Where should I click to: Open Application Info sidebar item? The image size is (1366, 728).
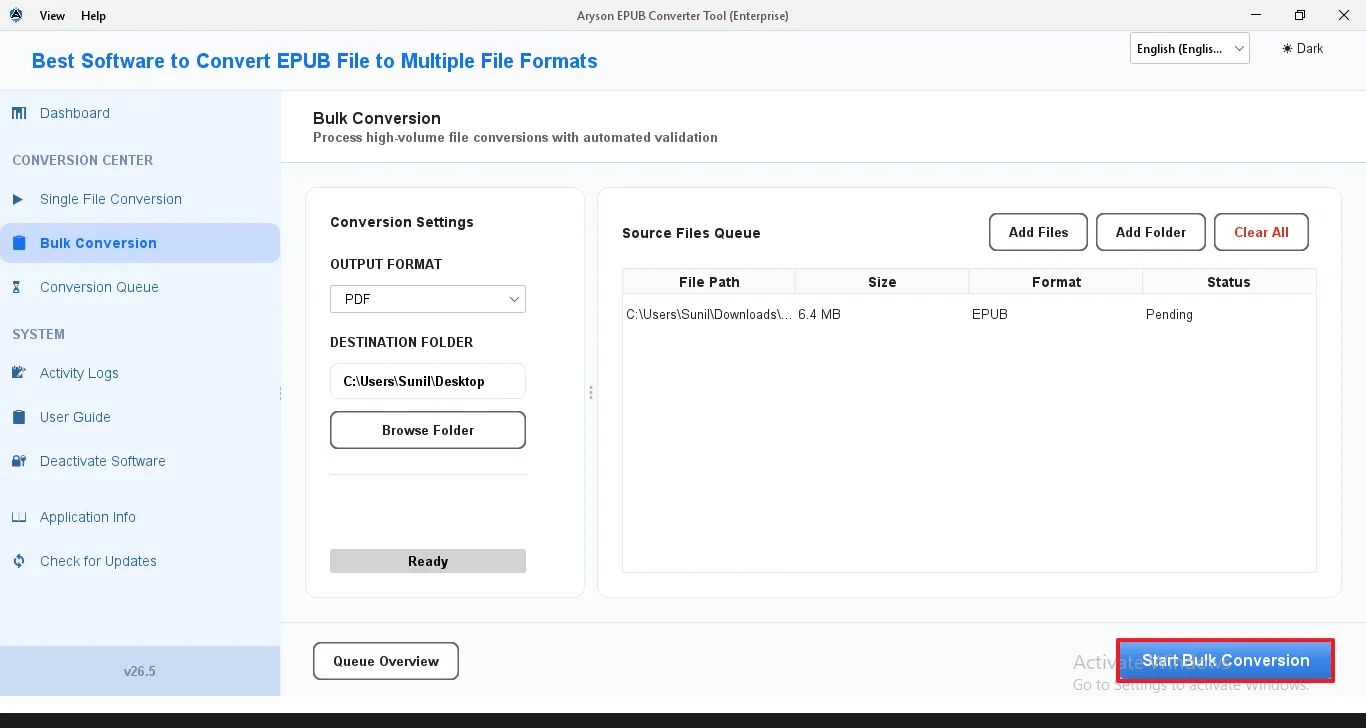[x=140, y=517]
